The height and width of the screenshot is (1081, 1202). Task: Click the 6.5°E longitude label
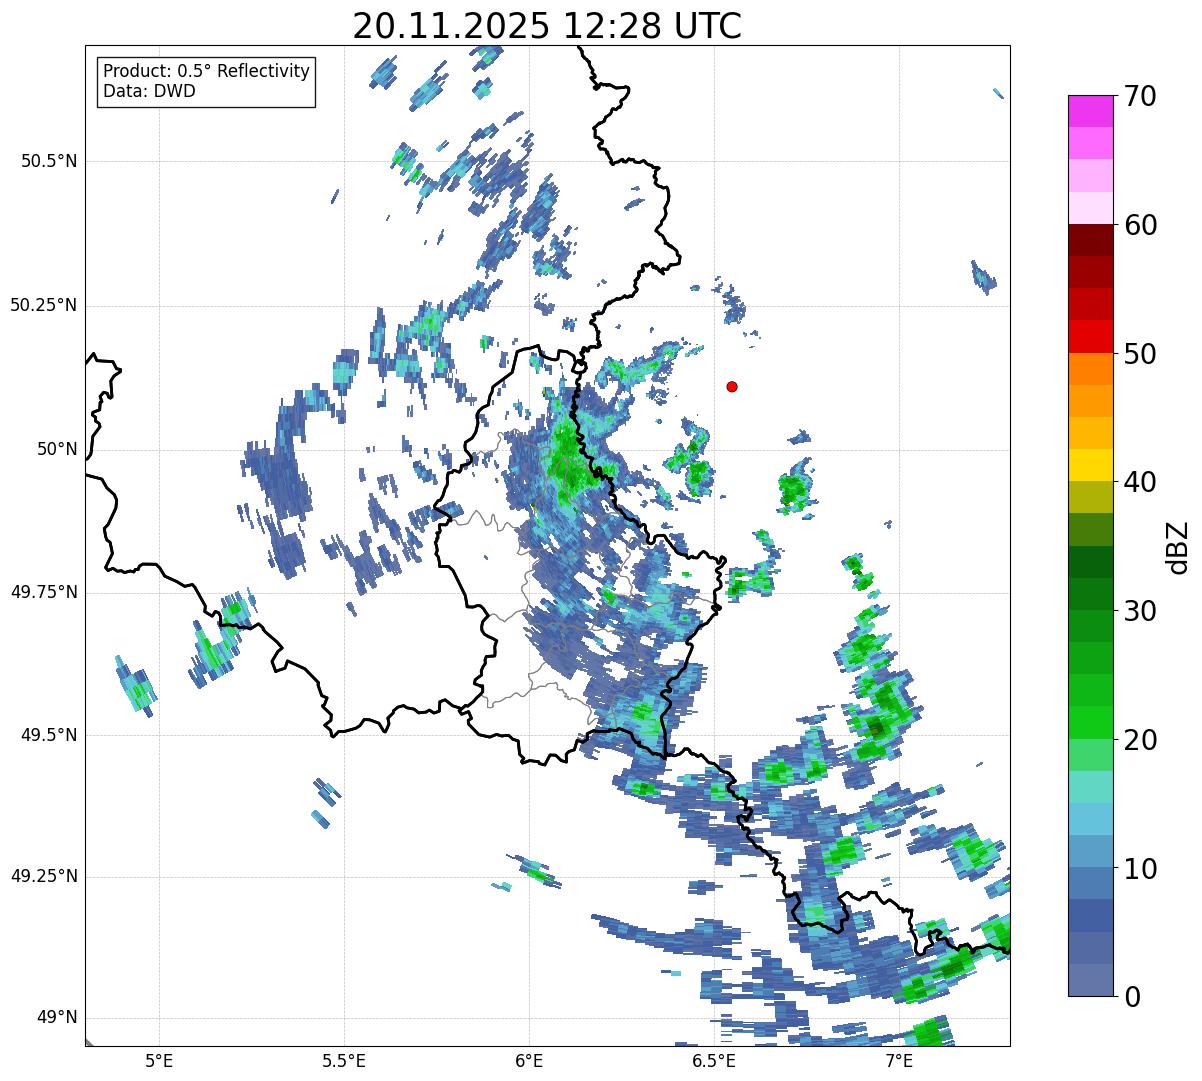(714, 1060)
